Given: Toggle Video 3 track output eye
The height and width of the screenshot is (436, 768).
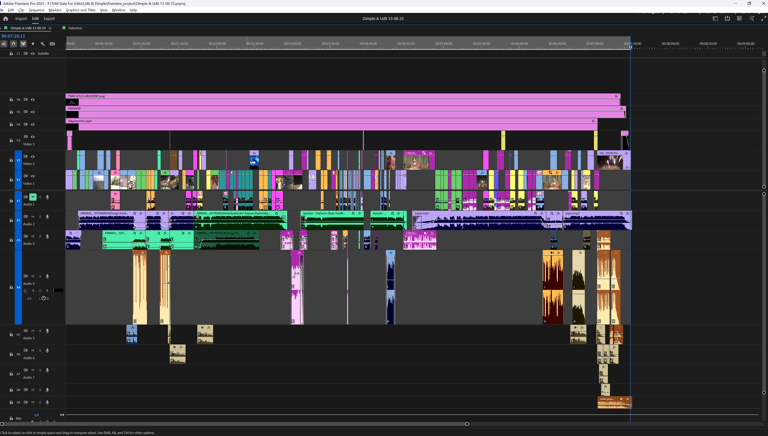Looking at the screenshot, I should (x=33, y=137).
